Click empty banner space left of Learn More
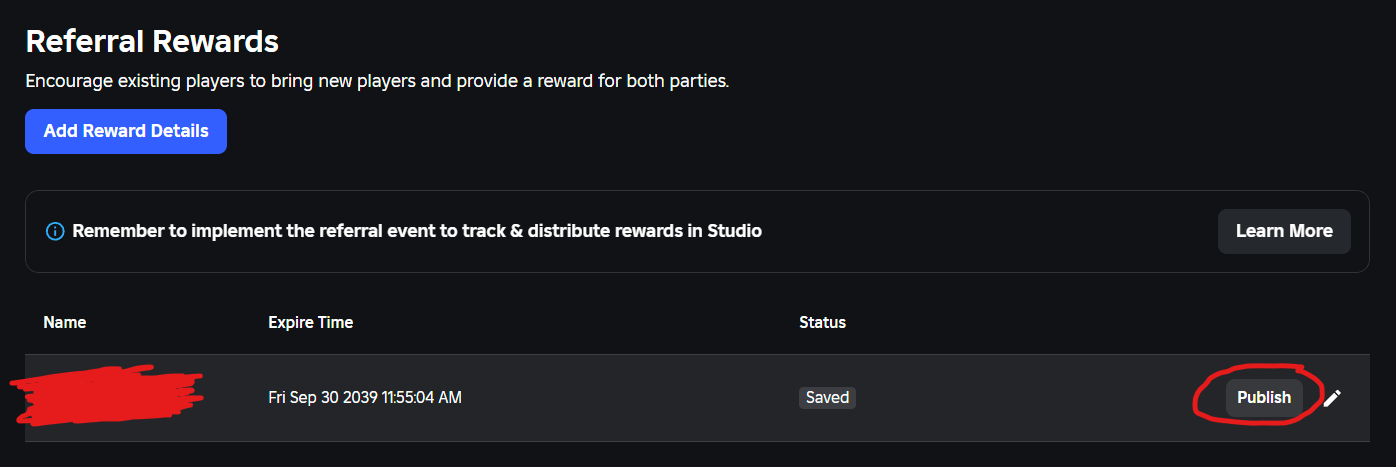This screenshot has height=467, width=1396. click(x=990, y=231)
